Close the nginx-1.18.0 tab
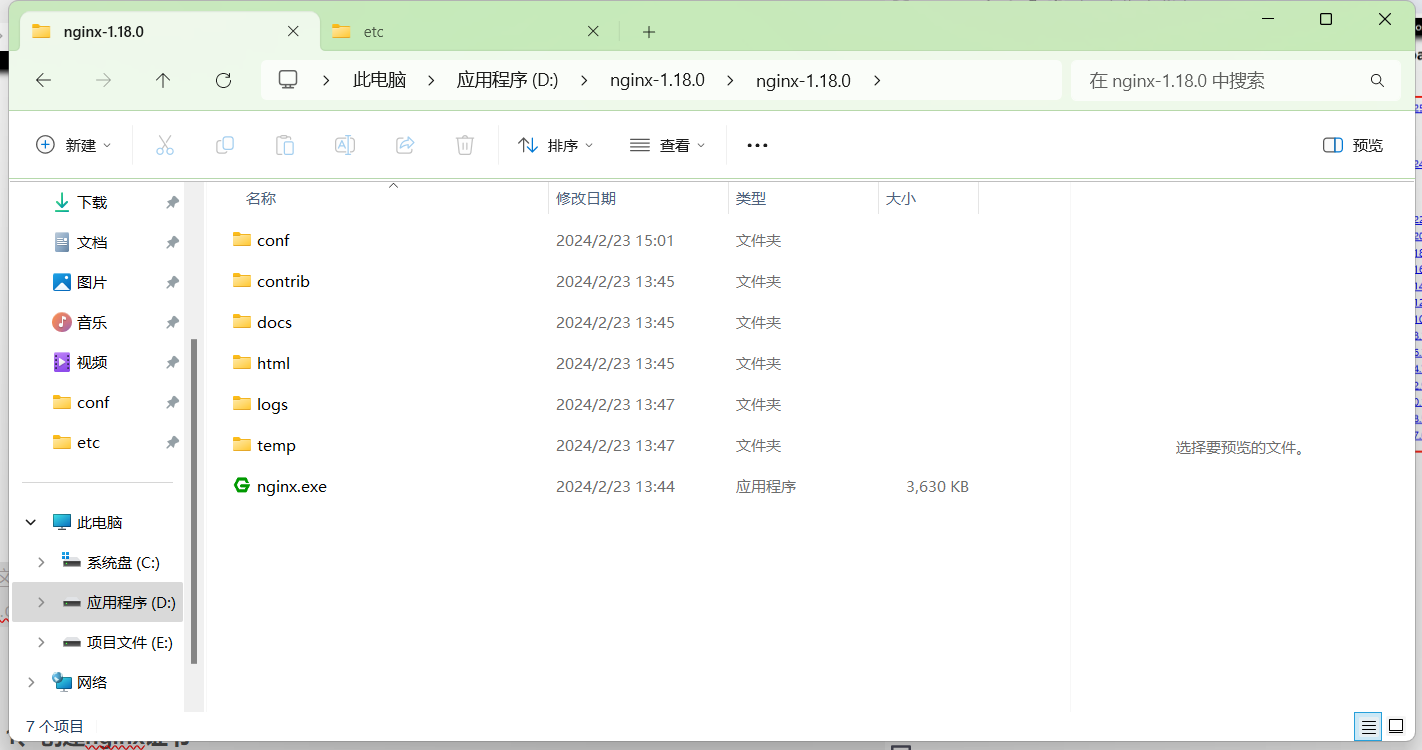 click(x=293, y=32)
